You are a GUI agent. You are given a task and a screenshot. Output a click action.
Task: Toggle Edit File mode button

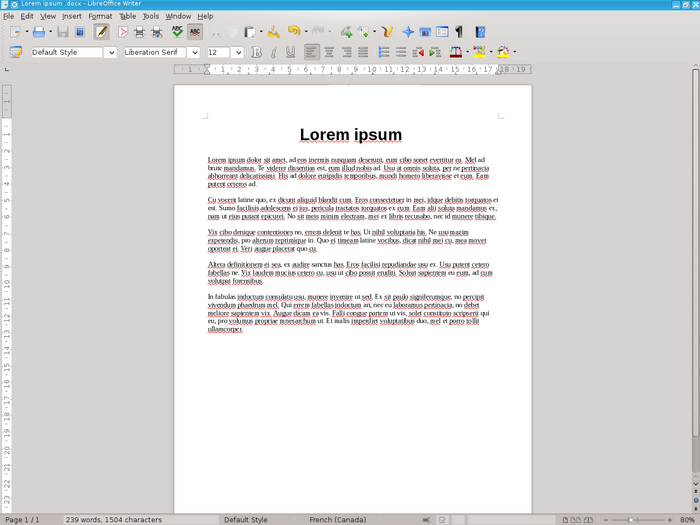[x=101, y=32]
